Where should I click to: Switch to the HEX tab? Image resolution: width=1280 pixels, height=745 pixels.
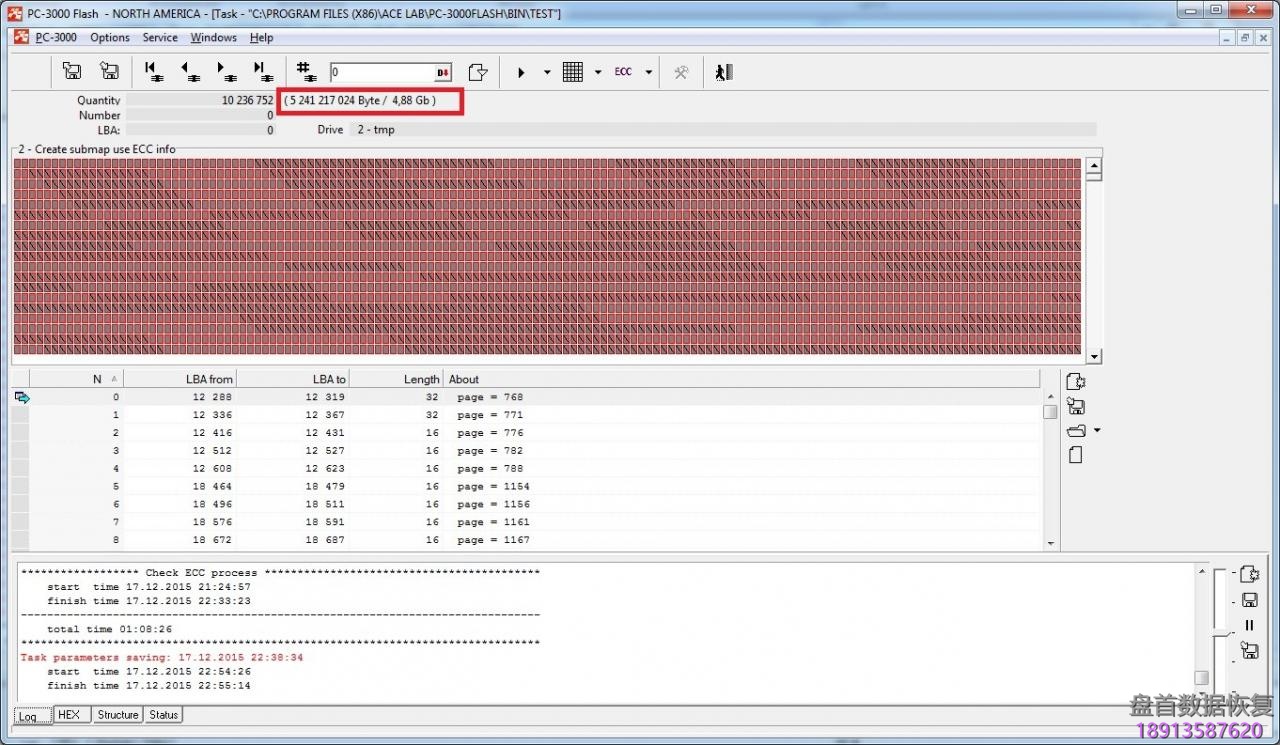pyautogui.click(x=68, y=715)
